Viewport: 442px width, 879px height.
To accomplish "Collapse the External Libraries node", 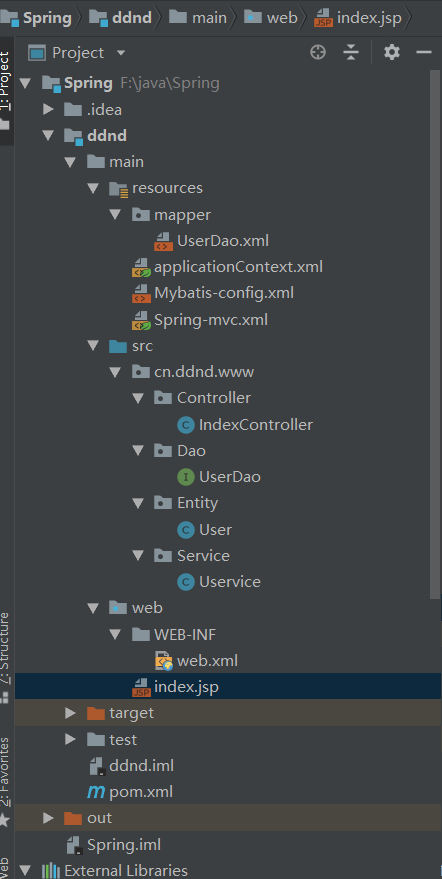I will (x=25, y=871).
